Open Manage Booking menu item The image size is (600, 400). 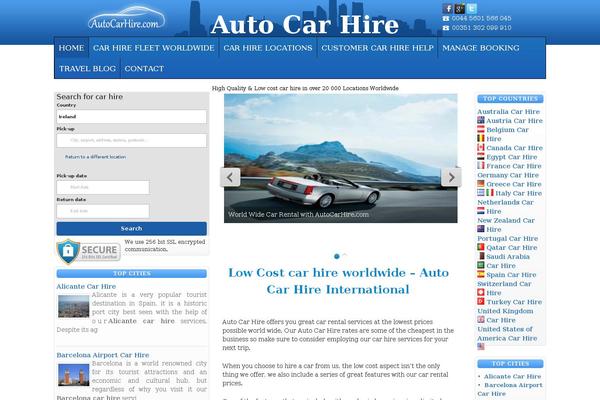click(x=481, y=48)
